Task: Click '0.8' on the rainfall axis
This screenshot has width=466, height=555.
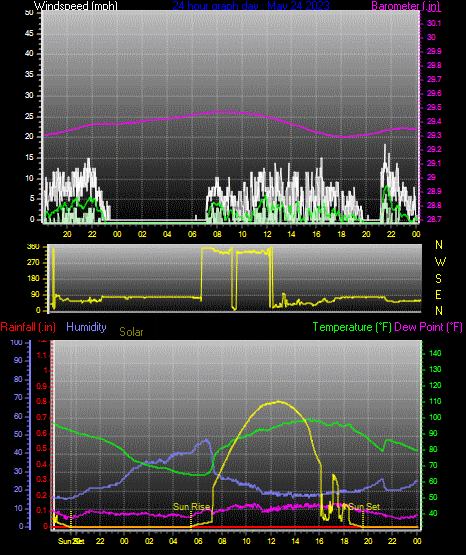Action: (42, 402)
